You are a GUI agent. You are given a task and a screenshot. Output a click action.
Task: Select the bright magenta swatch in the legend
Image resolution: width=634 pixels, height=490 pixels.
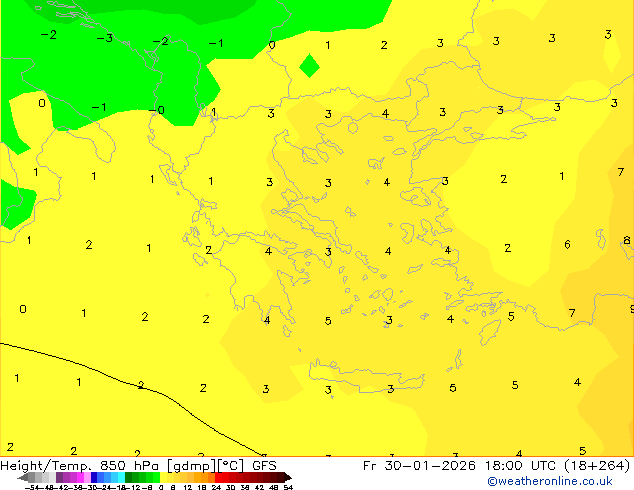tap(80, 478)
